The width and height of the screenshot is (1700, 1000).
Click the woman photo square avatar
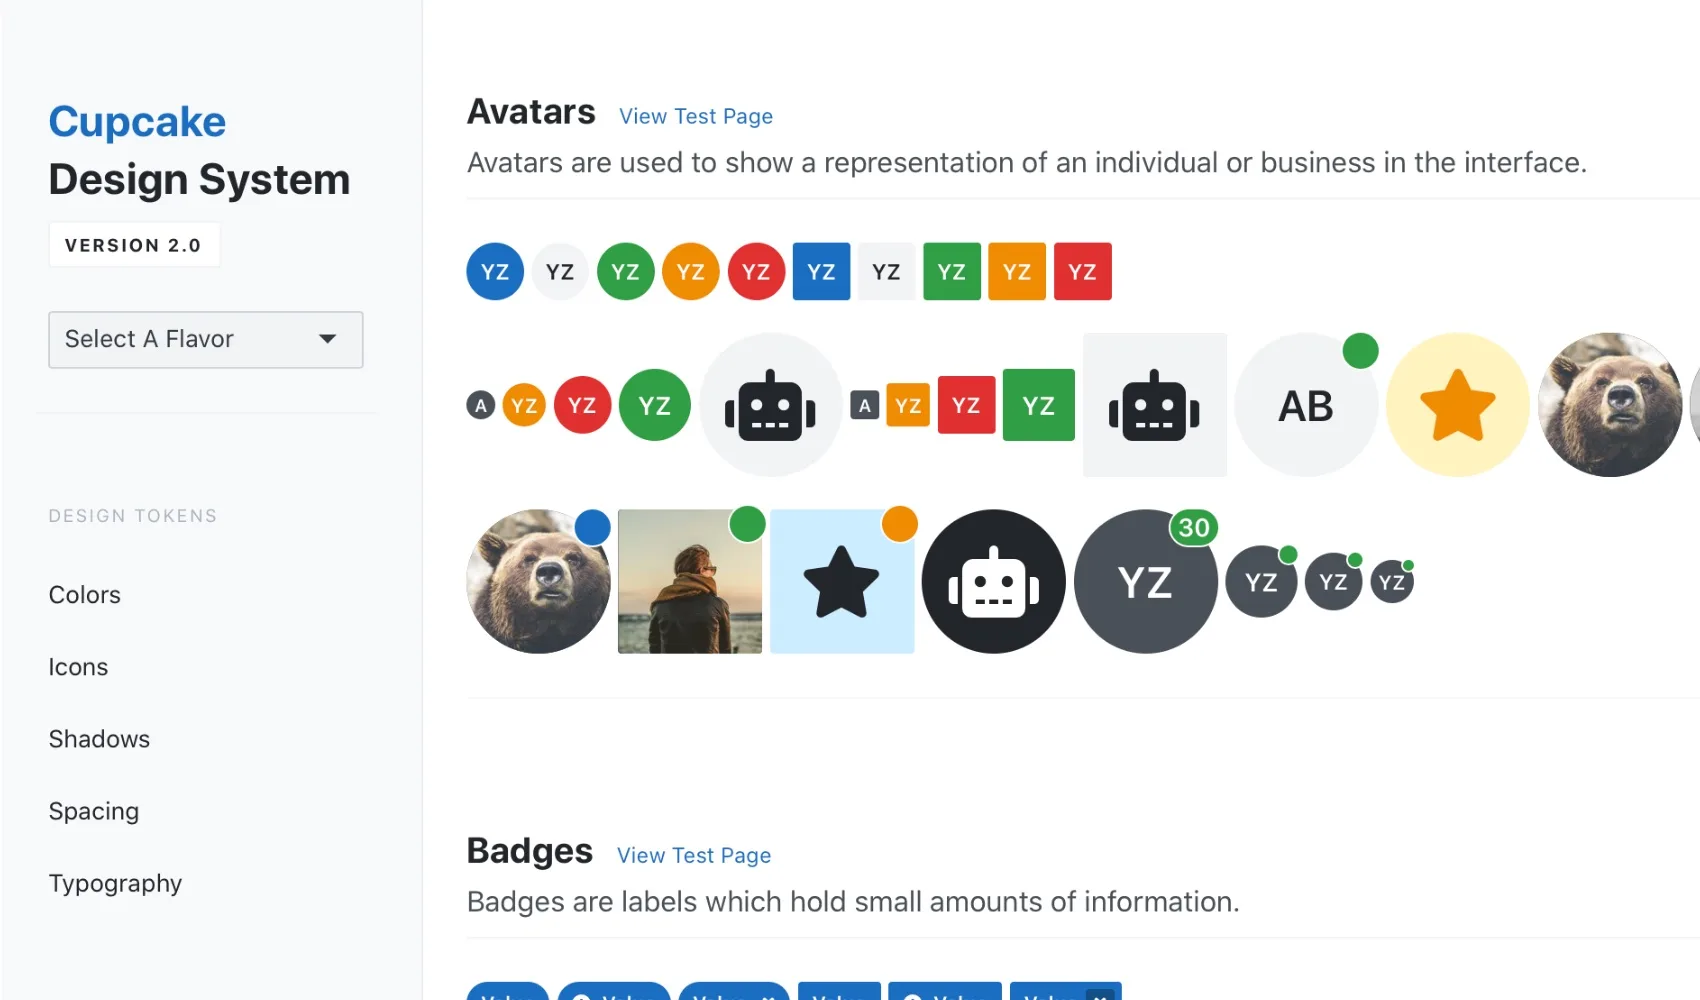coord(690,581)
